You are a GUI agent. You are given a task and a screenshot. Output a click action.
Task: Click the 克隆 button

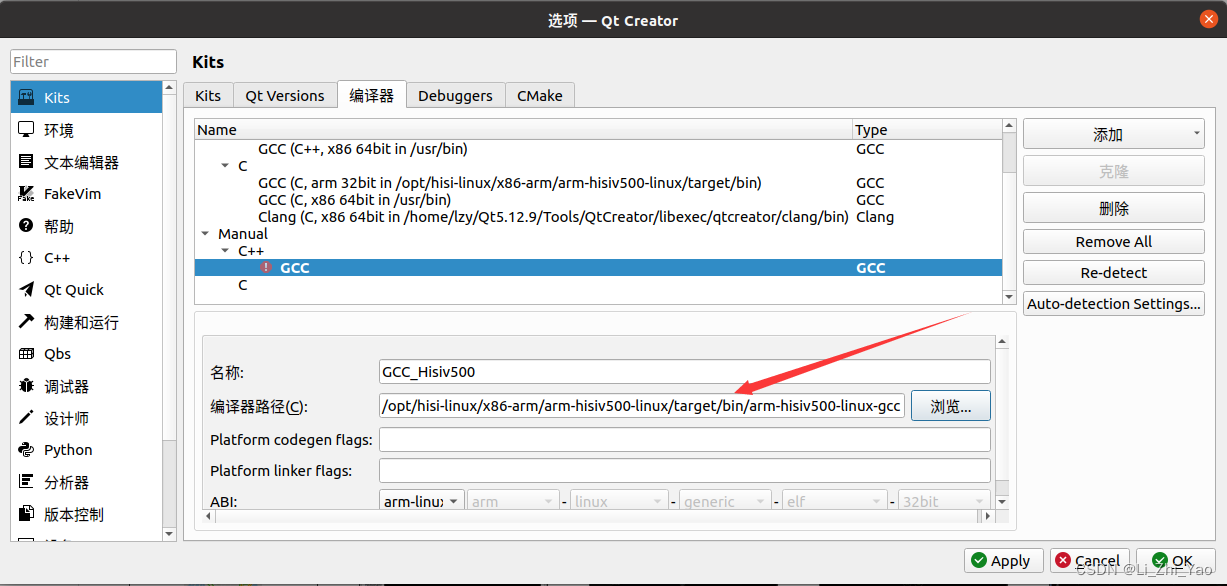coord(1113,171)
